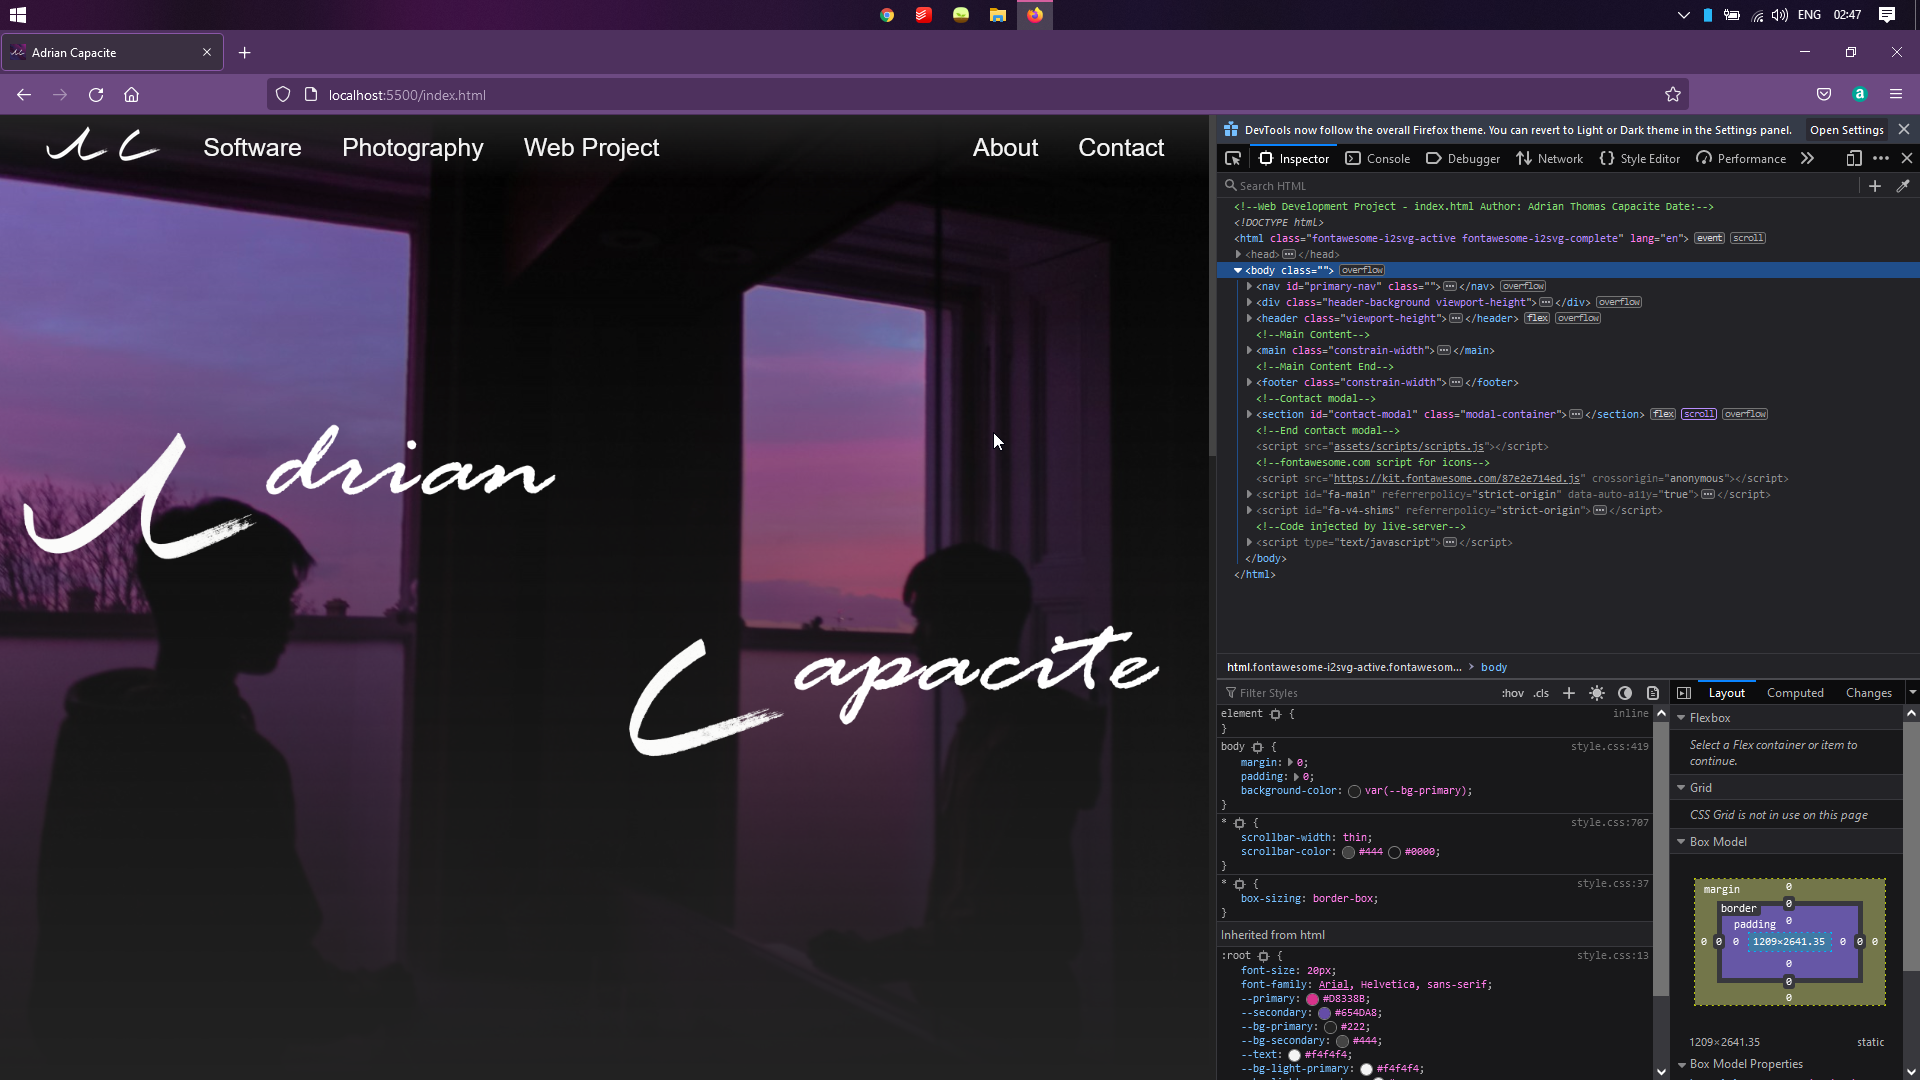Screen dimensions: 1920x1080
Task: Expand the contact-modal section node
Action: point(1249,415)
